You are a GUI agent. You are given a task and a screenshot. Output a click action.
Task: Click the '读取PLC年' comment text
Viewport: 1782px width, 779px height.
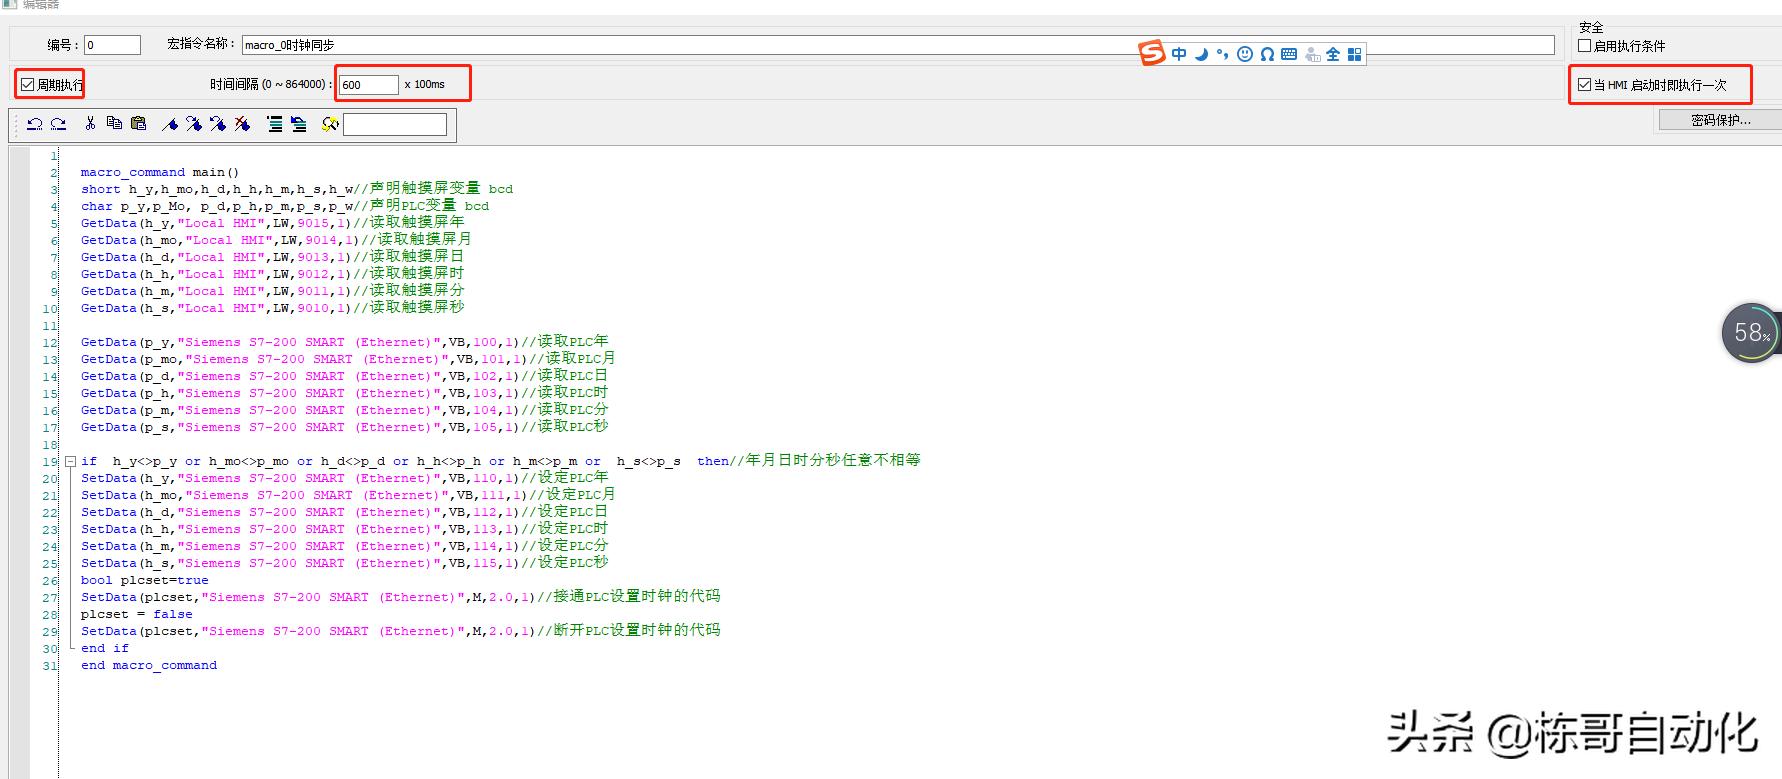point(572,341)
